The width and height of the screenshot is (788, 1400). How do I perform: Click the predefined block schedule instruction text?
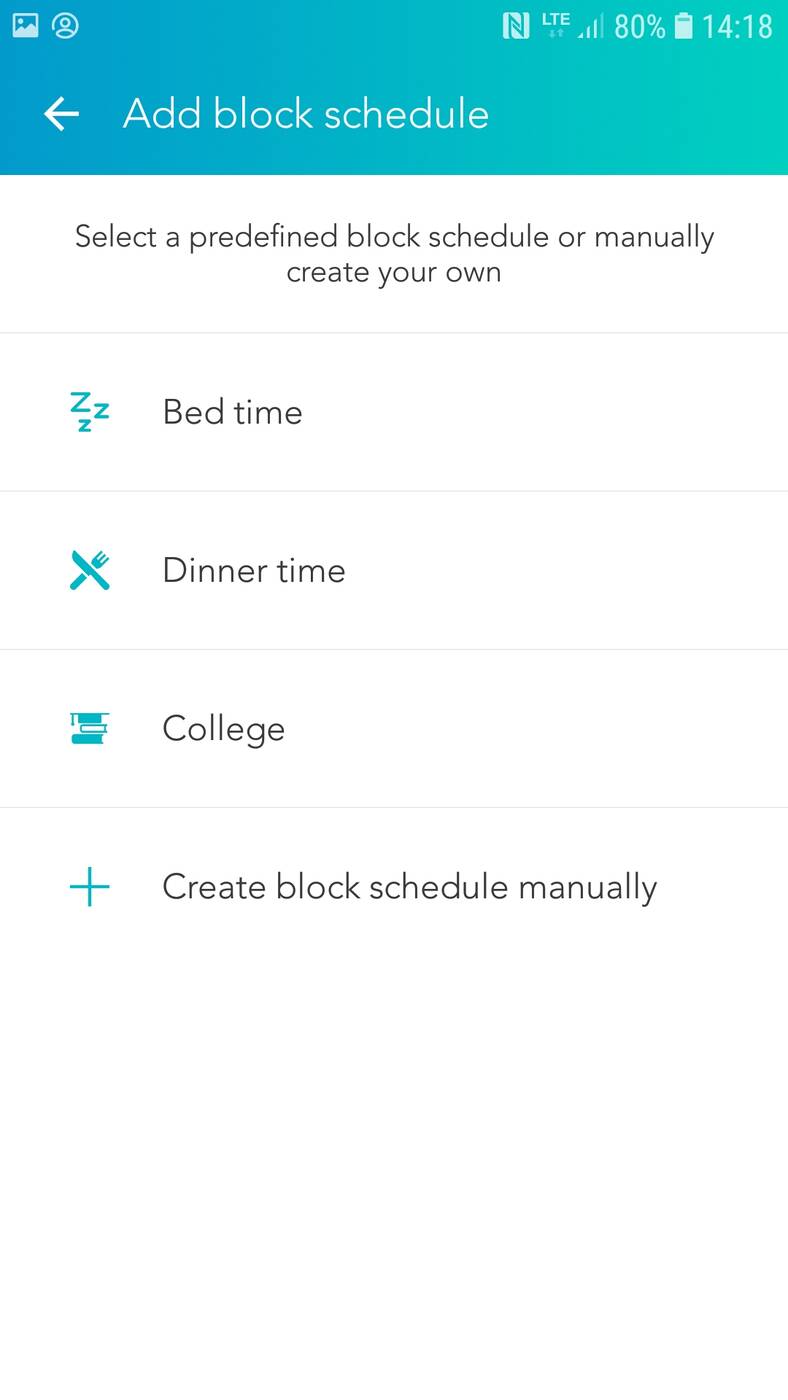[394, 254]
